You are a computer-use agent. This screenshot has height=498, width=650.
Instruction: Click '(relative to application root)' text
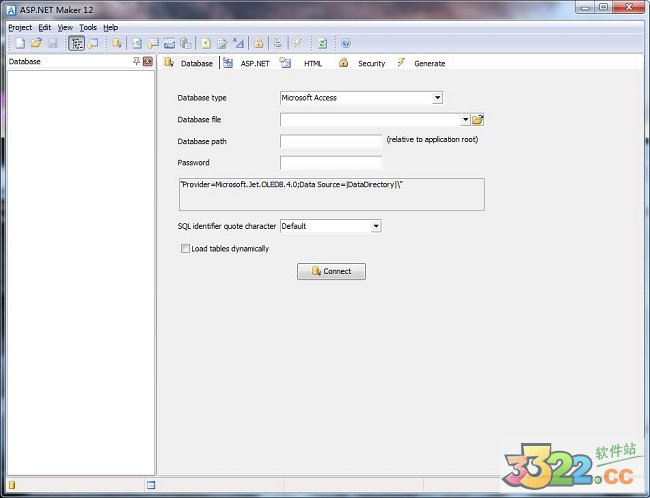click(x=432, y=140)
